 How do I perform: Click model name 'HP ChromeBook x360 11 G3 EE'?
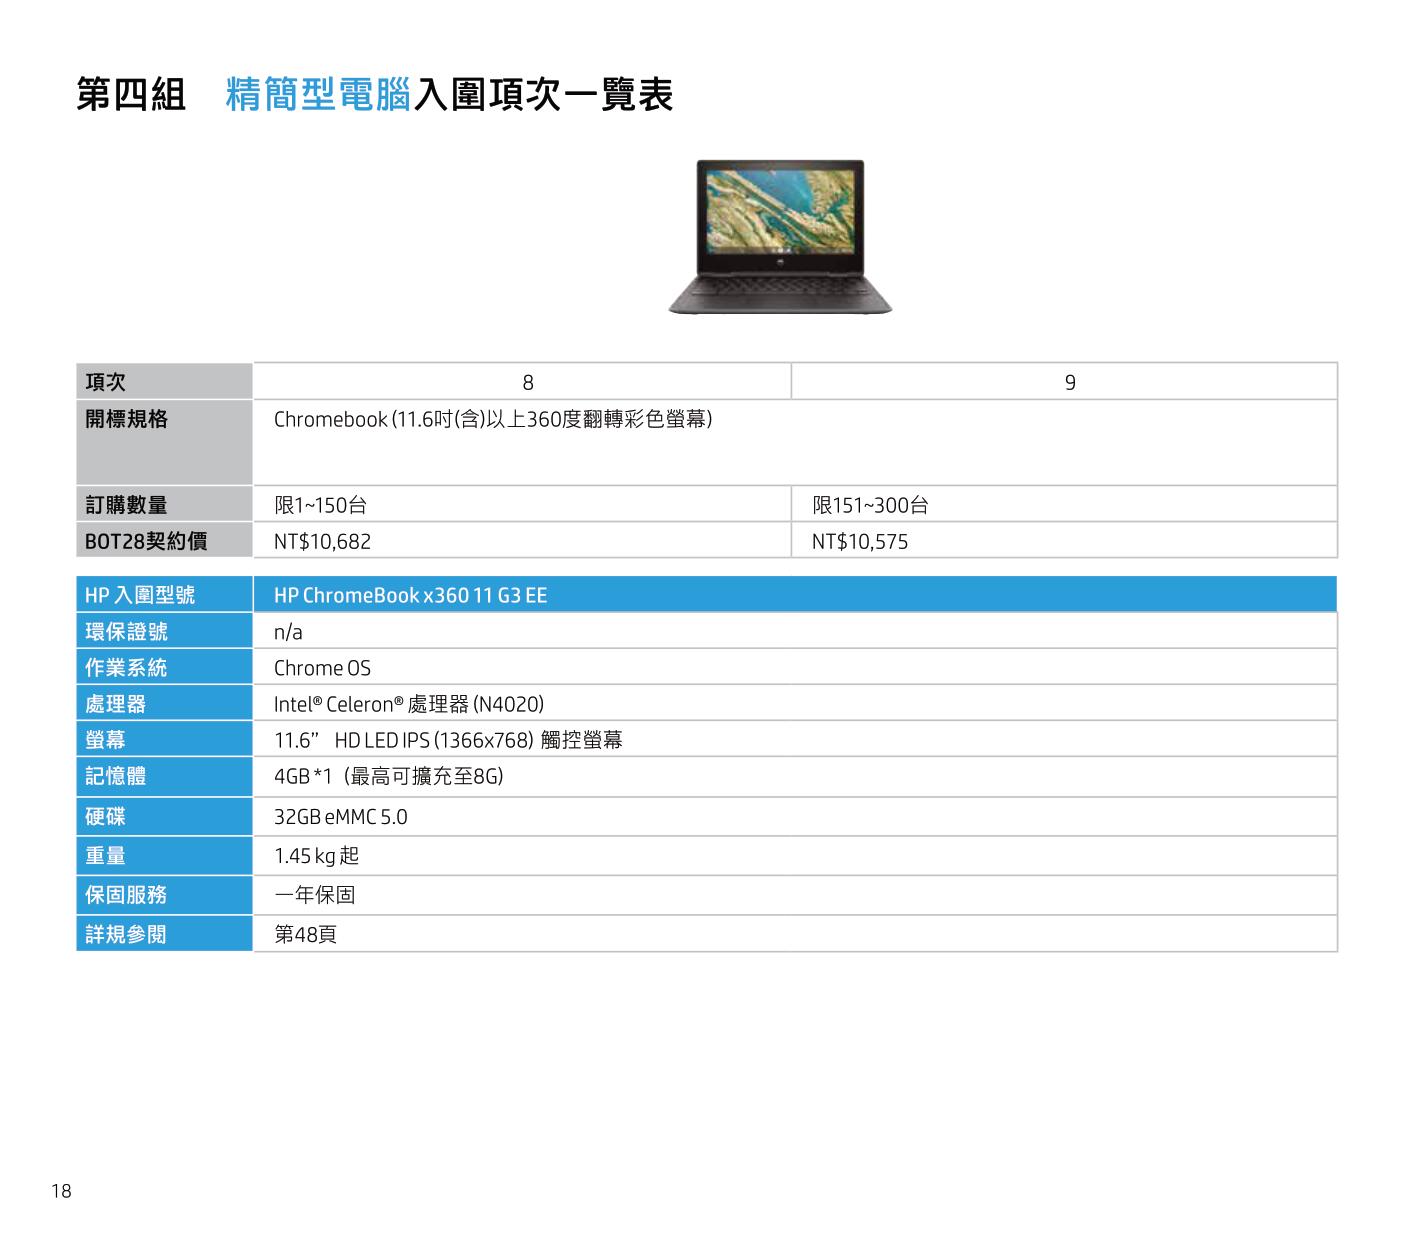(411, 595)
